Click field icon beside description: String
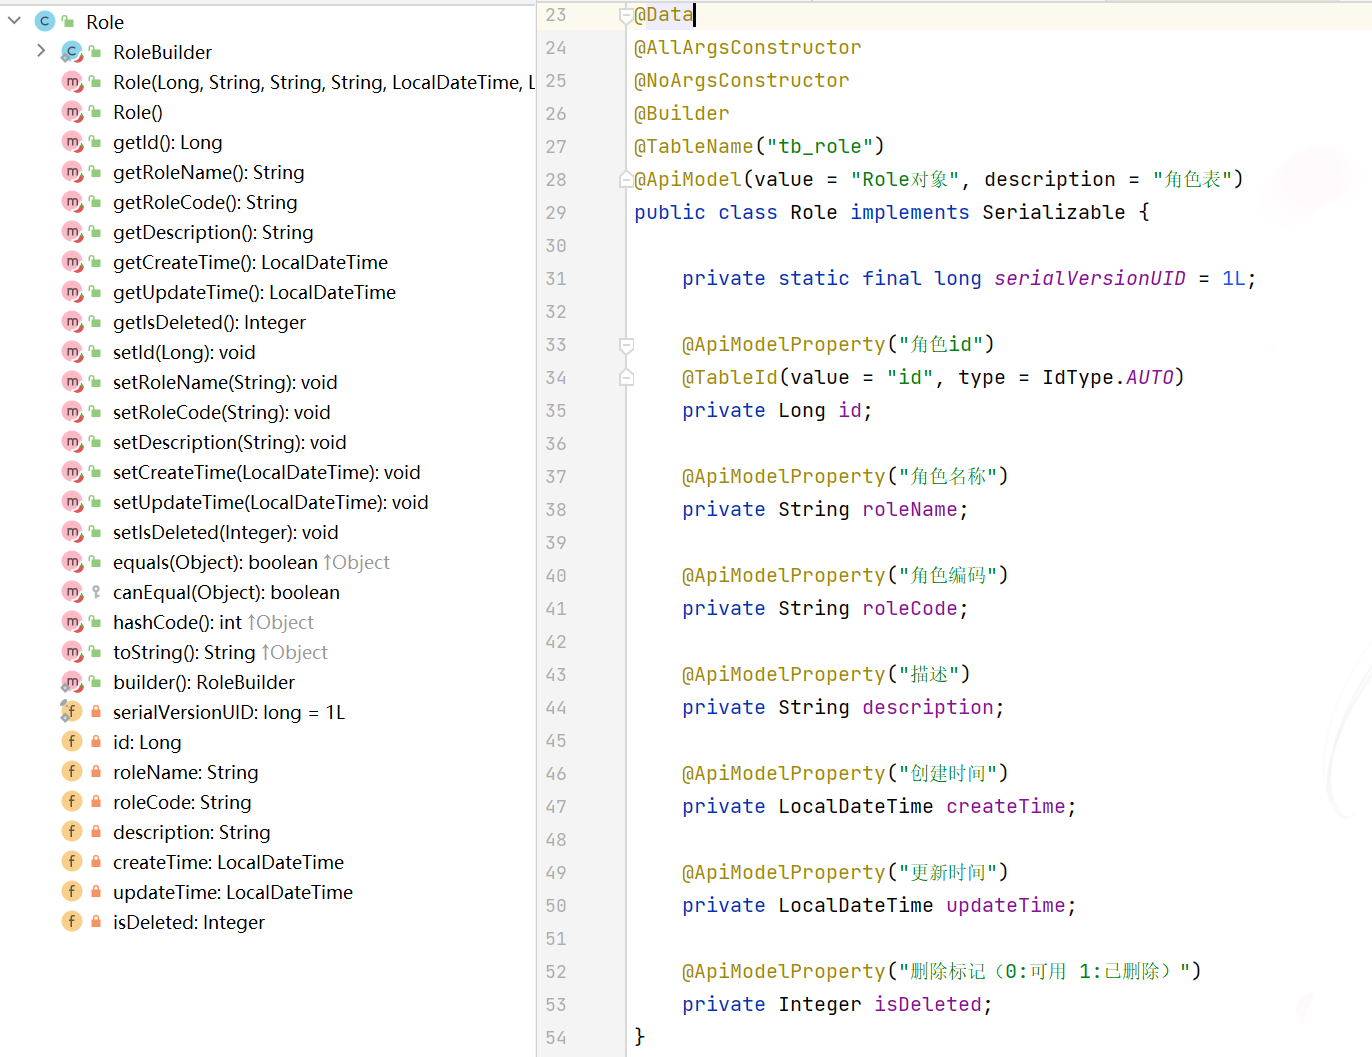The image size is (1372, 1057). click(x=72, y=831)
